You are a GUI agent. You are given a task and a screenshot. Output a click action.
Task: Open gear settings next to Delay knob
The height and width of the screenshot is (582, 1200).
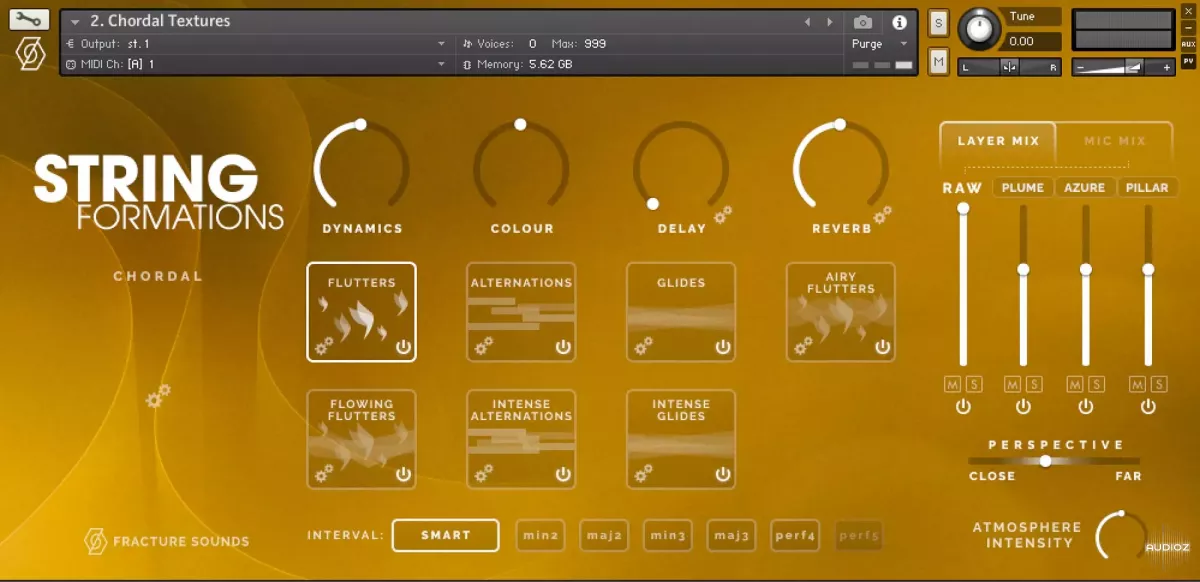[x=722, y=214]
